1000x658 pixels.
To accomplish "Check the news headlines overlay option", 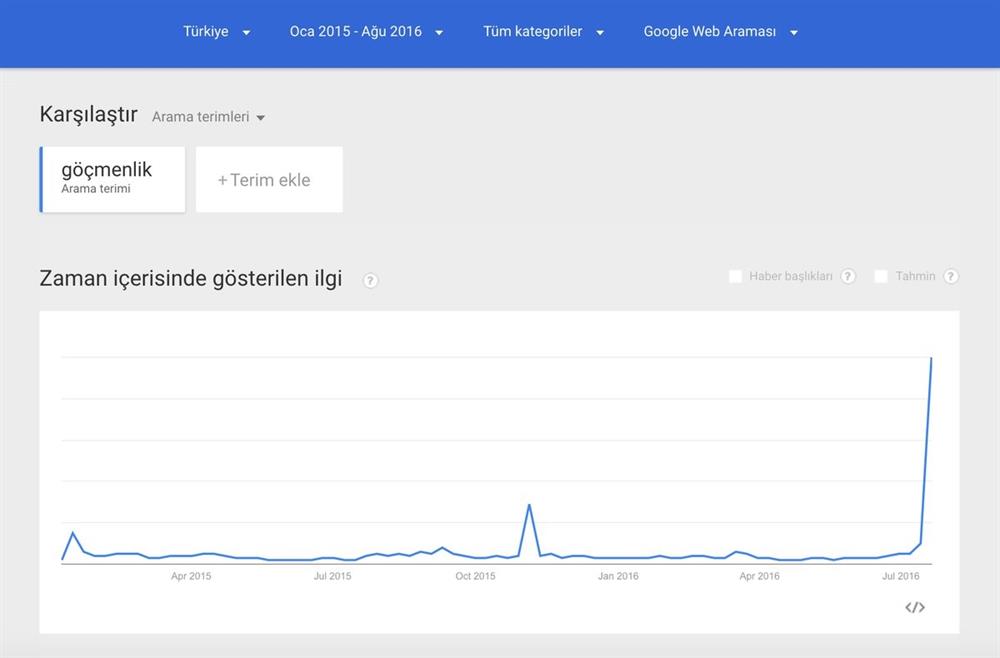I will [x=736, y=275].
